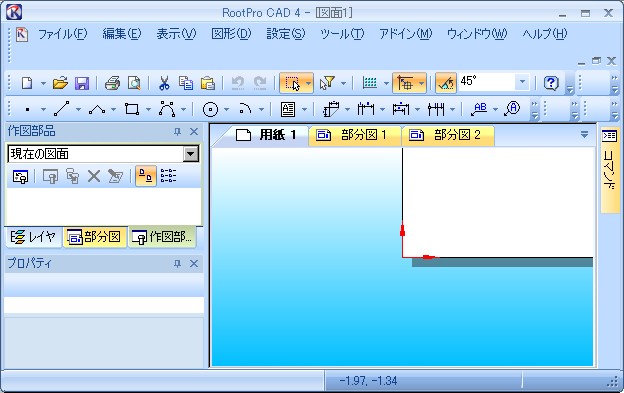
Task: Open dropdown arrow next to text box tool
Action: tap(304, 109)
